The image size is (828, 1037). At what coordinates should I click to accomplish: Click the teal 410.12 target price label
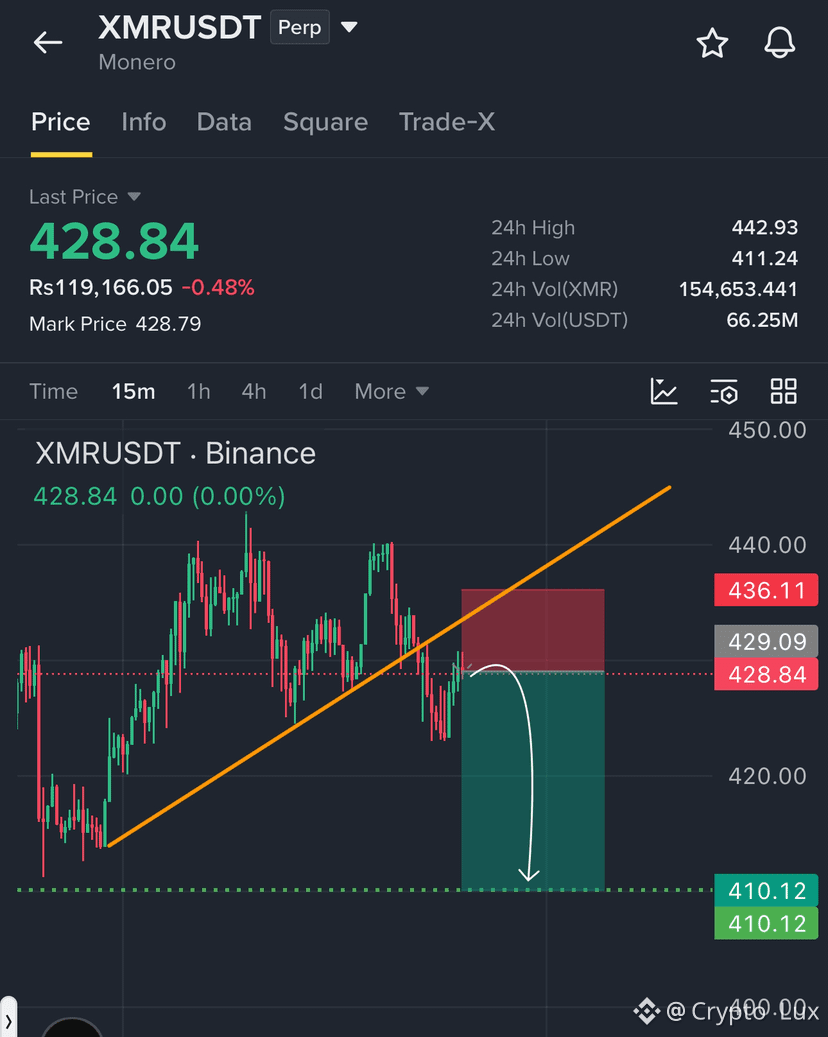click(766, 890)
